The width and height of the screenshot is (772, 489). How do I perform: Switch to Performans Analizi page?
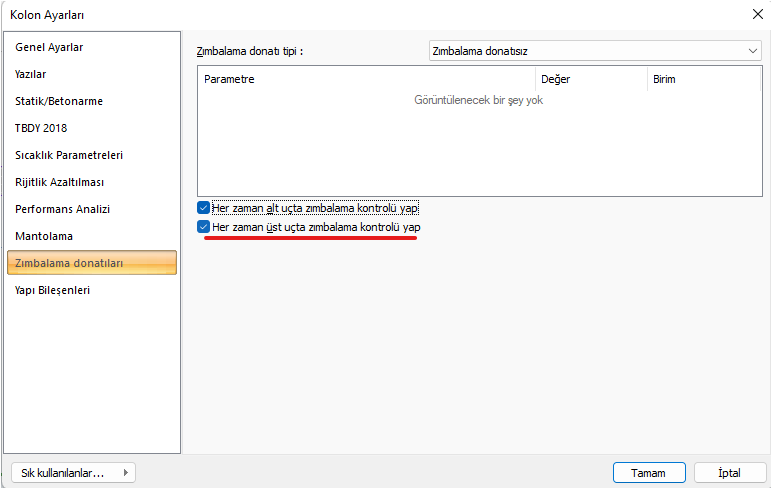point(62,209)
